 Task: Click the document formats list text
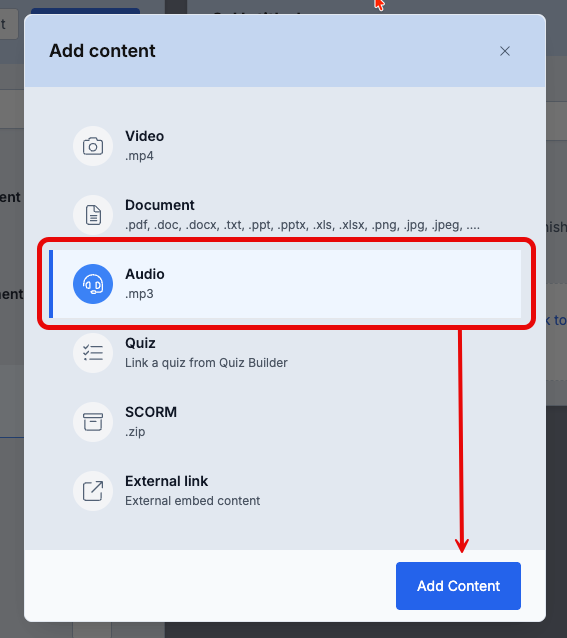point(302,225)
